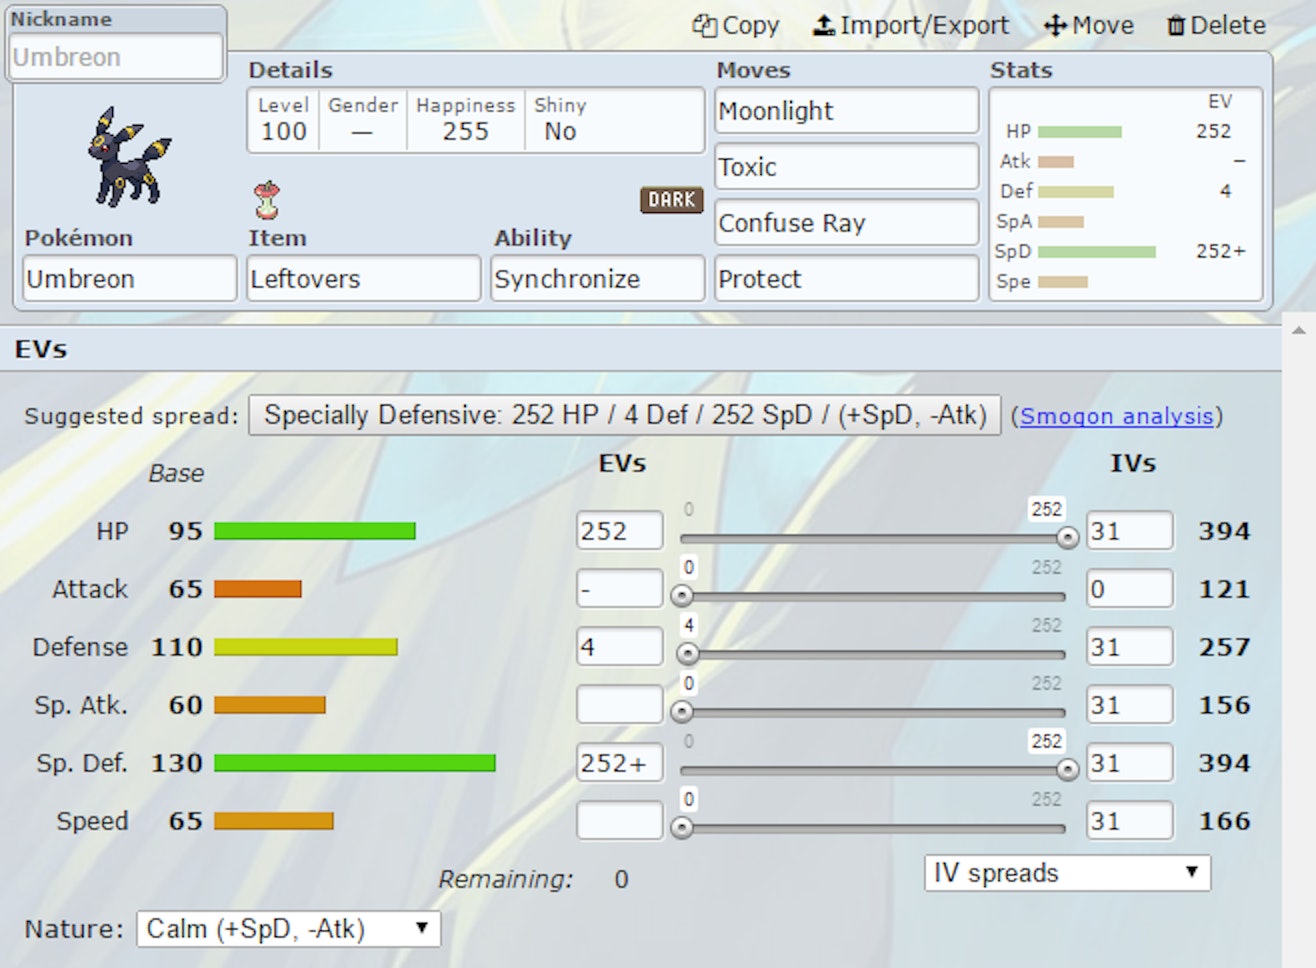Click the Umbreon sprite image

pyautogui.click(x=128, y=157)
